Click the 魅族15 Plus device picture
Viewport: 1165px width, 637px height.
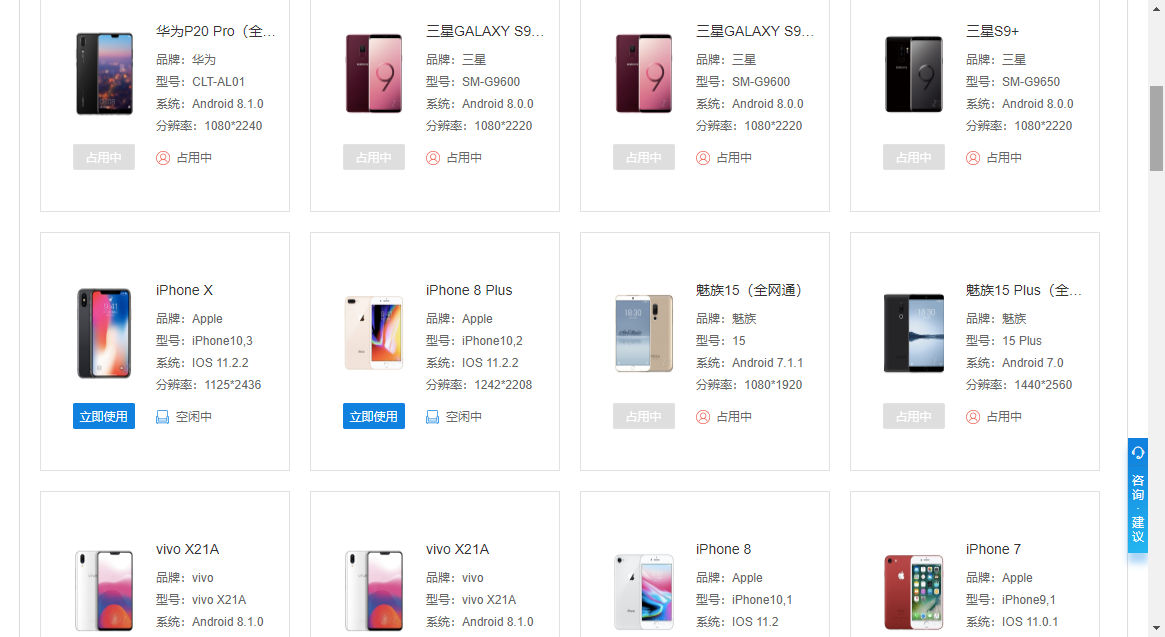click(914, 333)
